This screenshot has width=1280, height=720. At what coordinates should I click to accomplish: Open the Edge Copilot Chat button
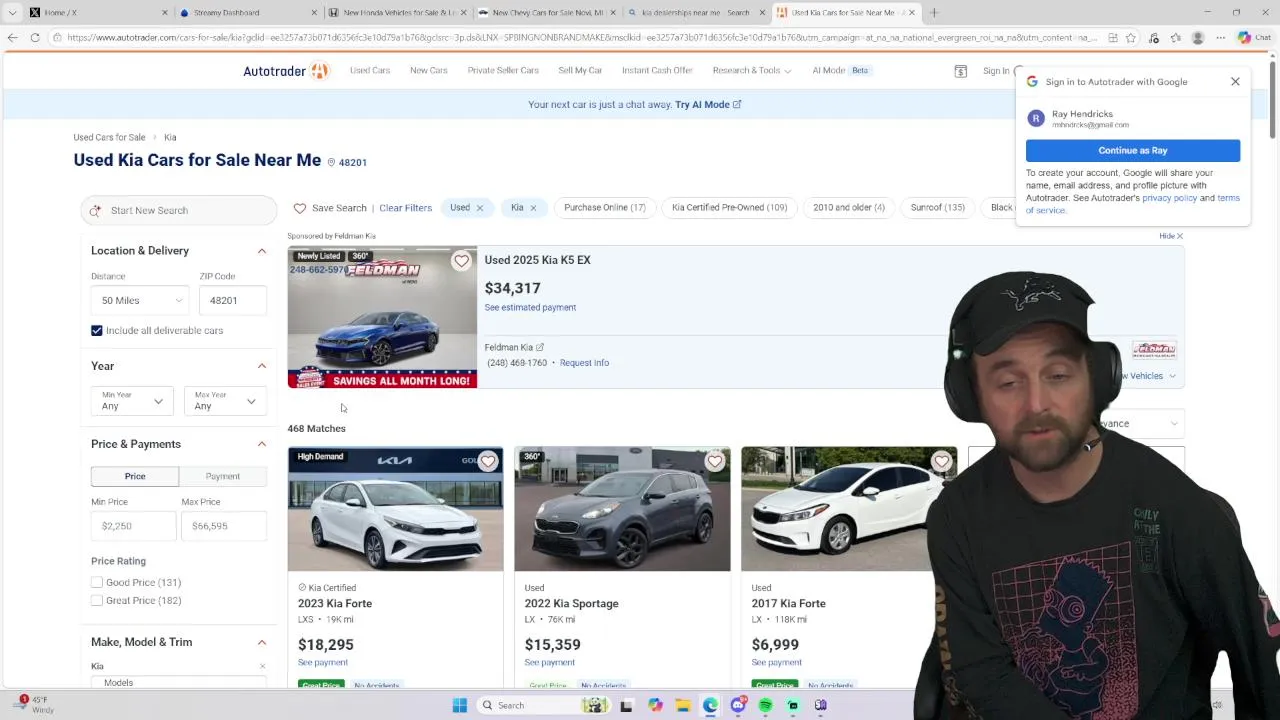1252,38
